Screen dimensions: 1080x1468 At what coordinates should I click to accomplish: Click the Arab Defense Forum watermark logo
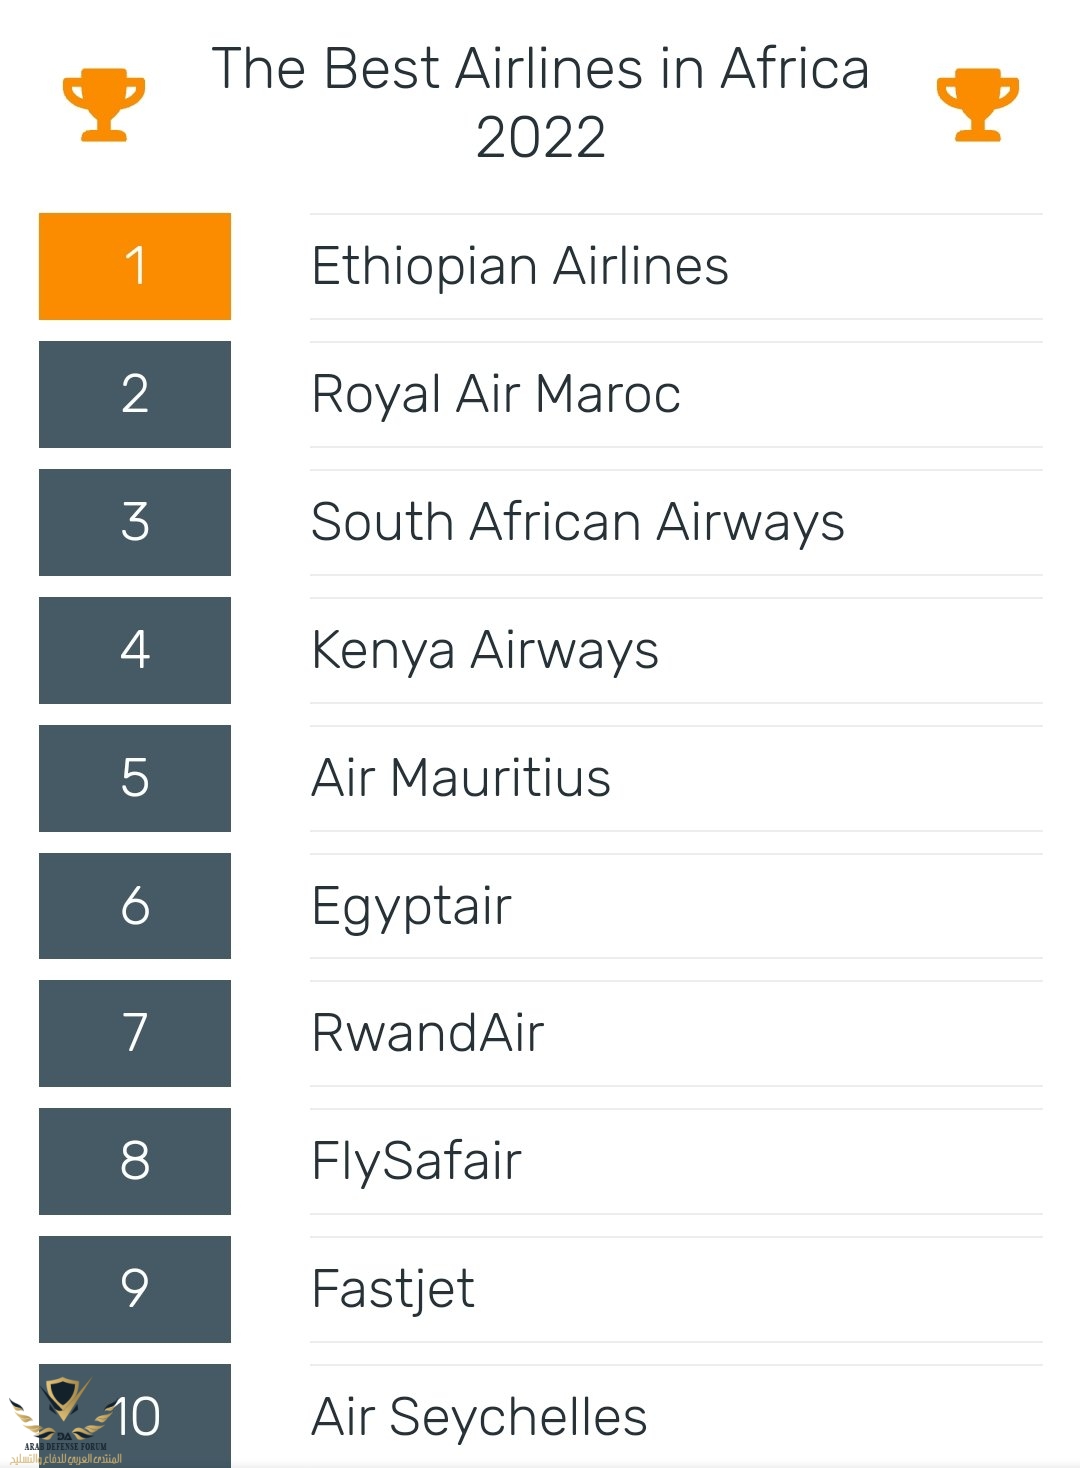click(x=65, y=1422)
